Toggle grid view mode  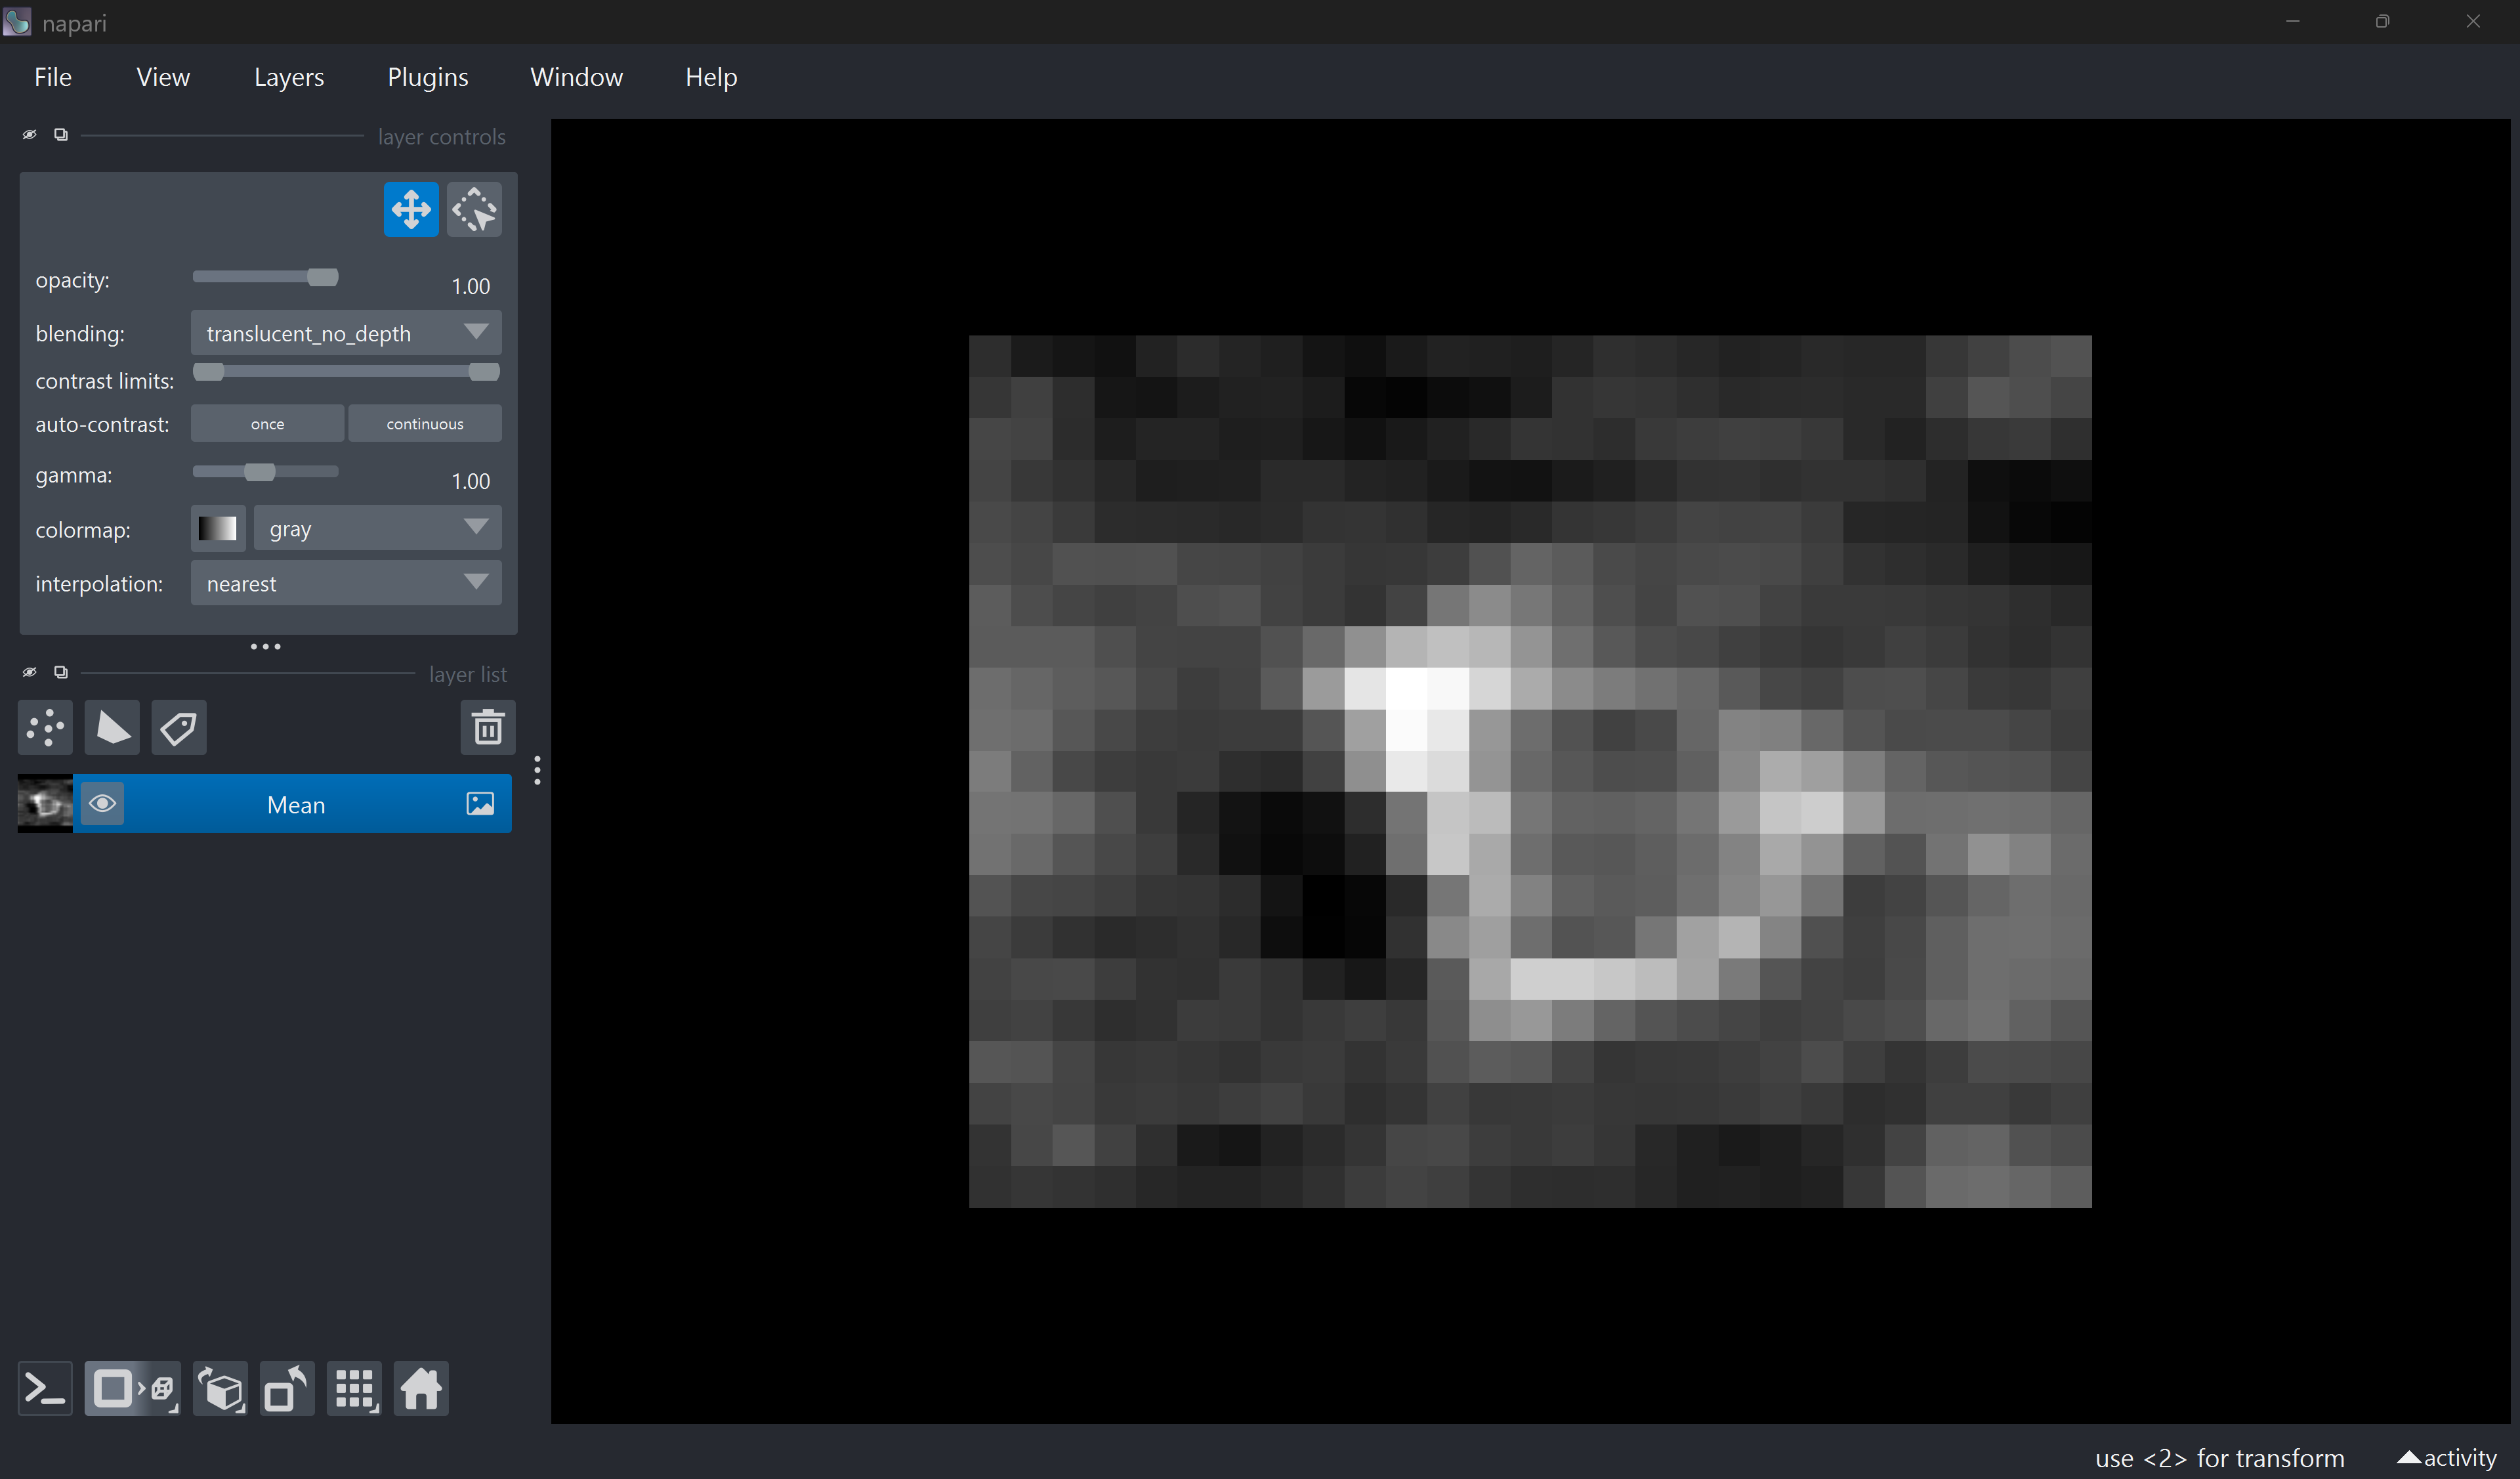354,1389
